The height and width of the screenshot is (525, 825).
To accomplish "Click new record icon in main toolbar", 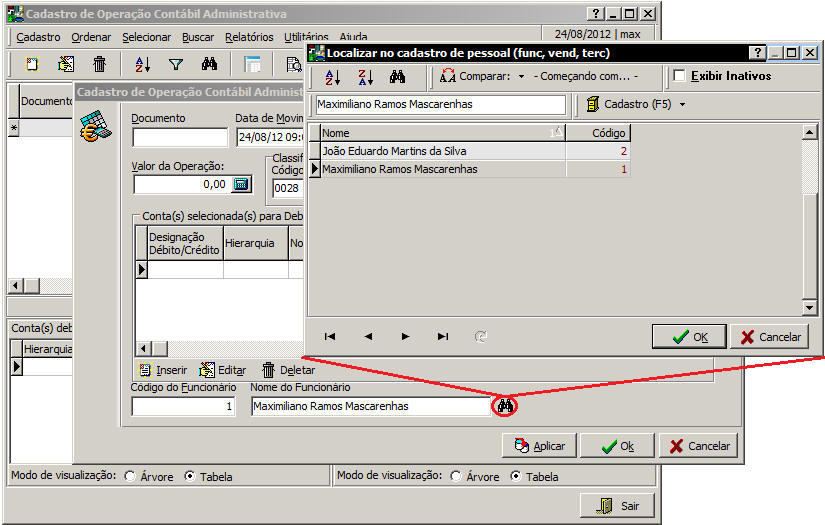I will 32,65.
